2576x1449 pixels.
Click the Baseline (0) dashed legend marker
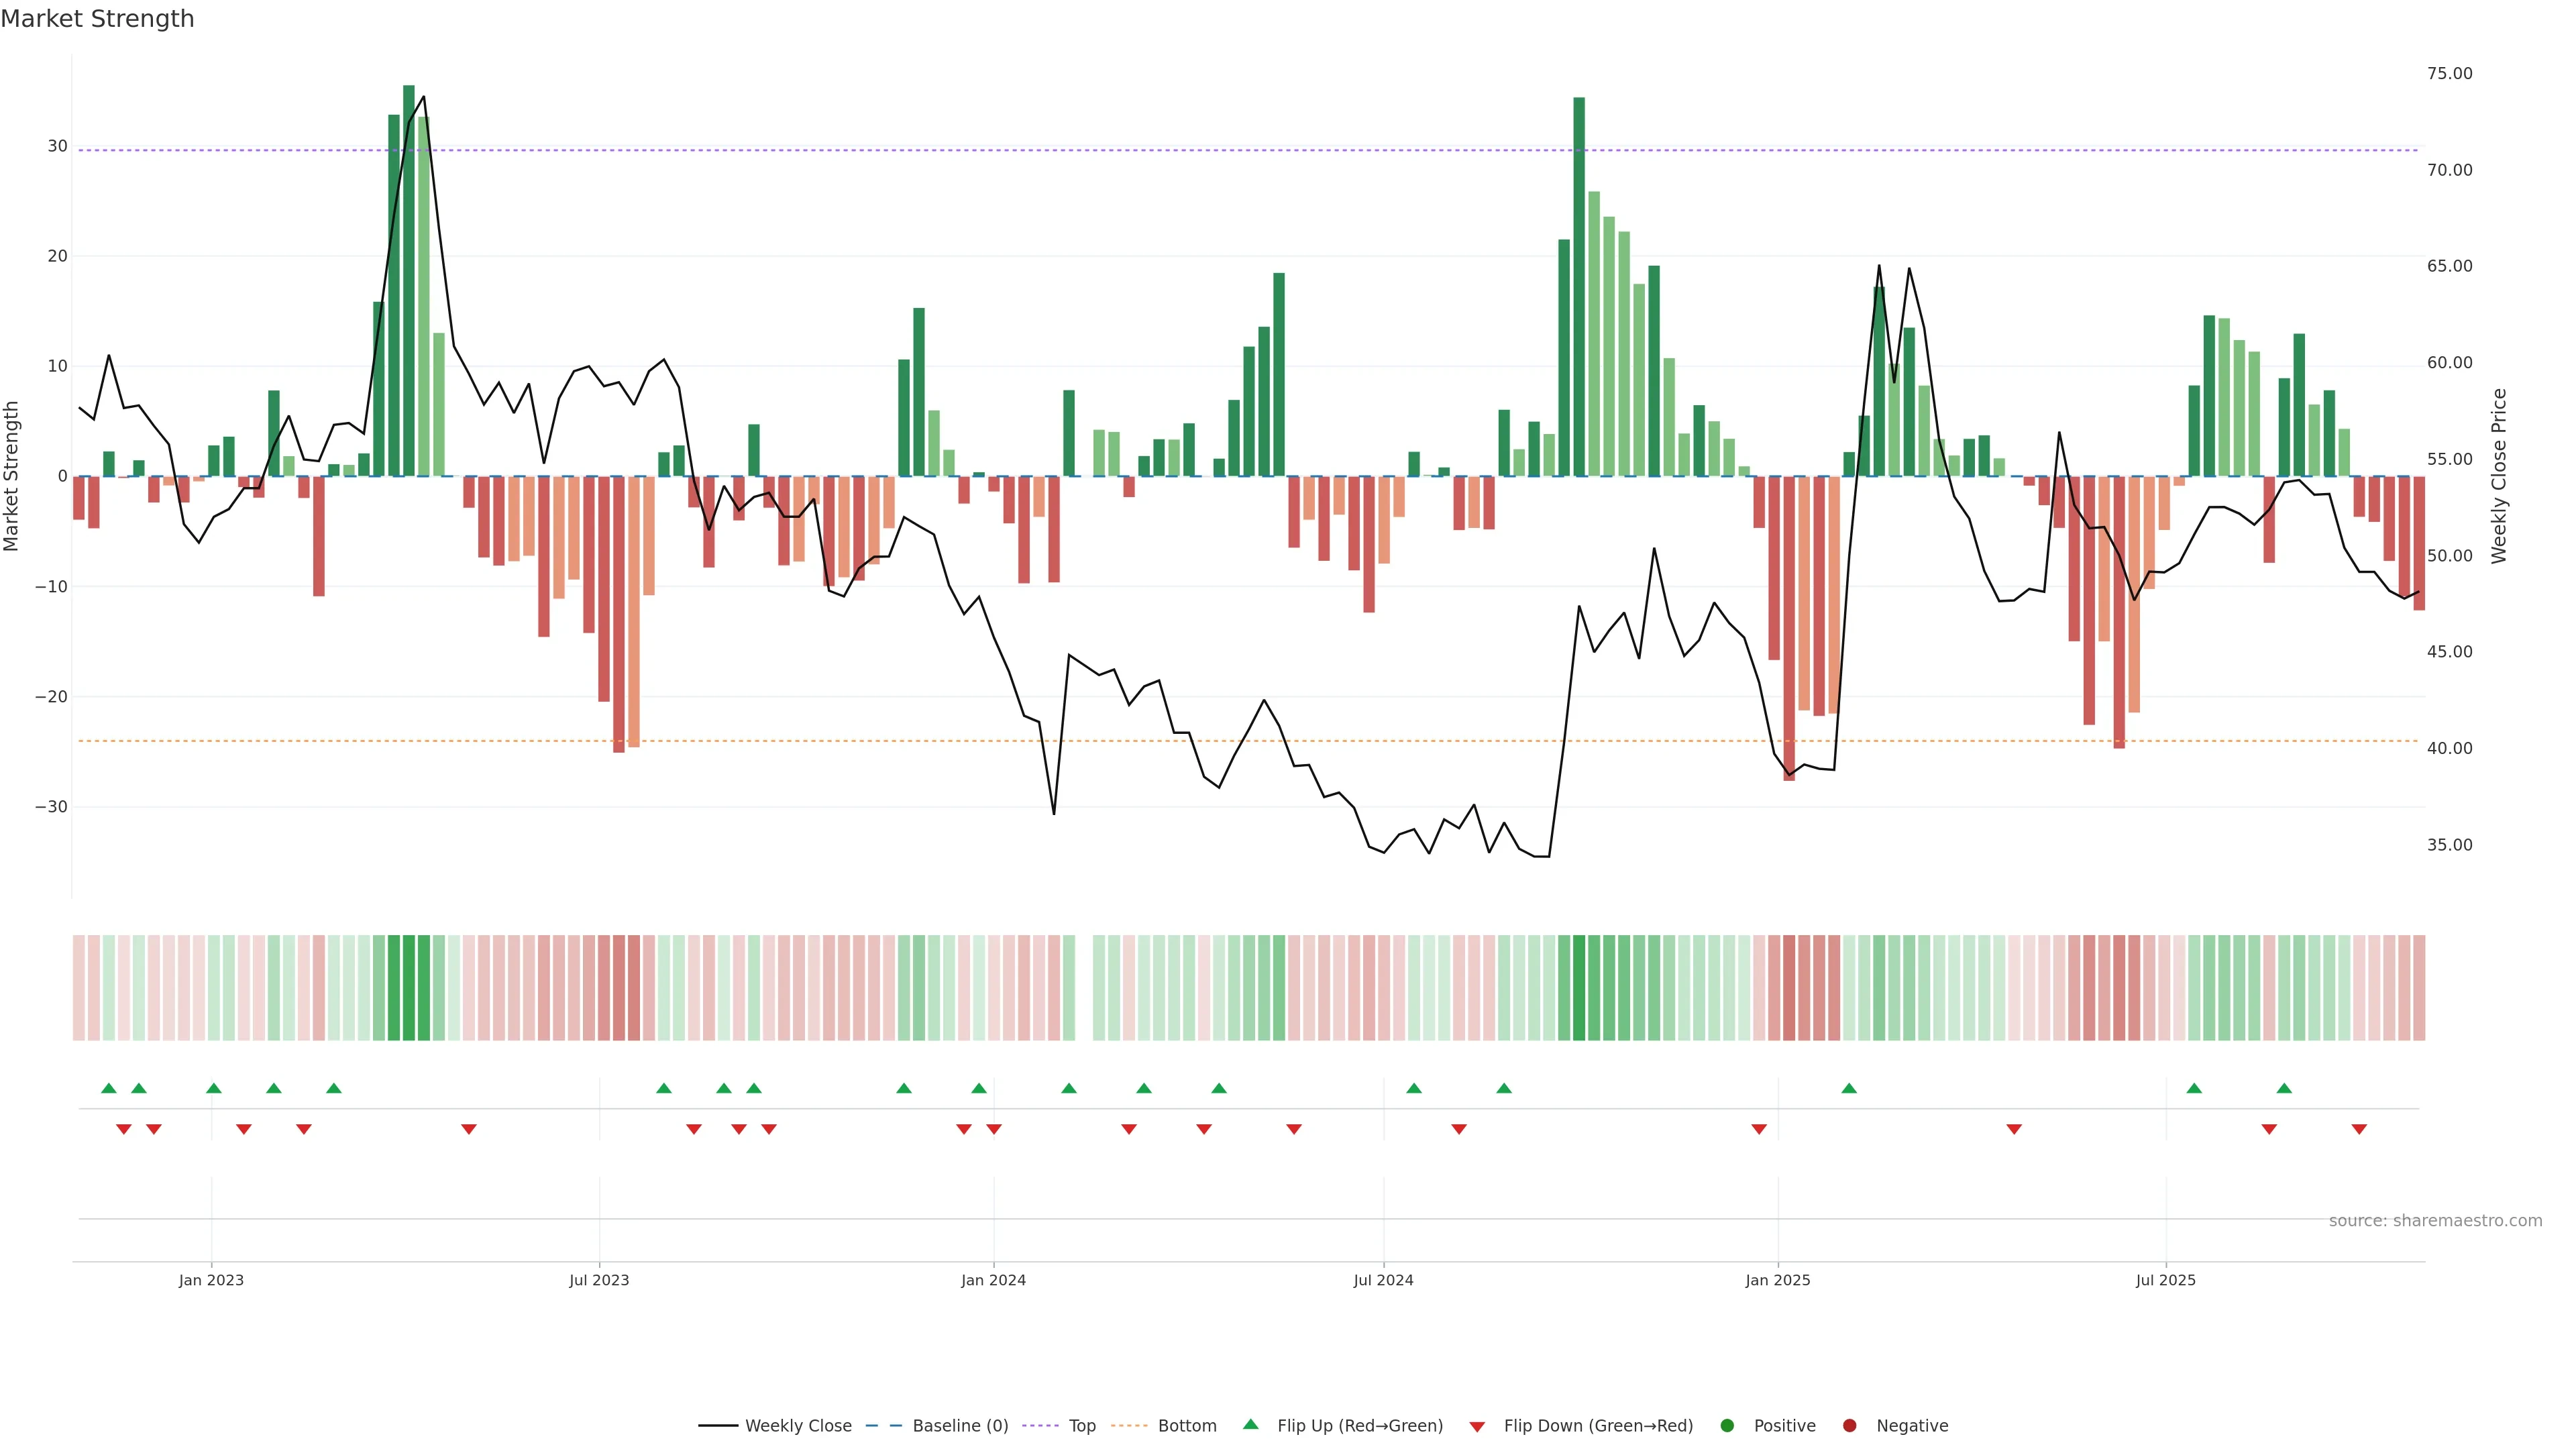coord(883,1426)
